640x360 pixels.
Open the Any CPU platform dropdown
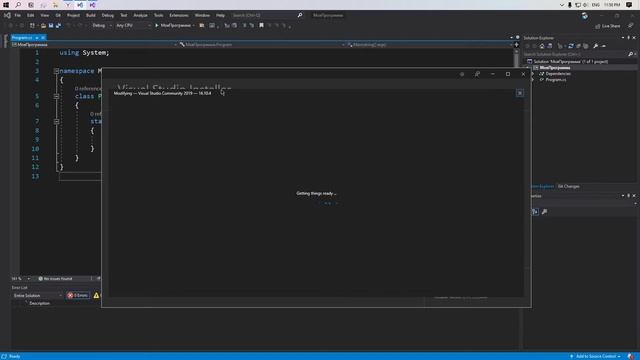coord(133,25)
